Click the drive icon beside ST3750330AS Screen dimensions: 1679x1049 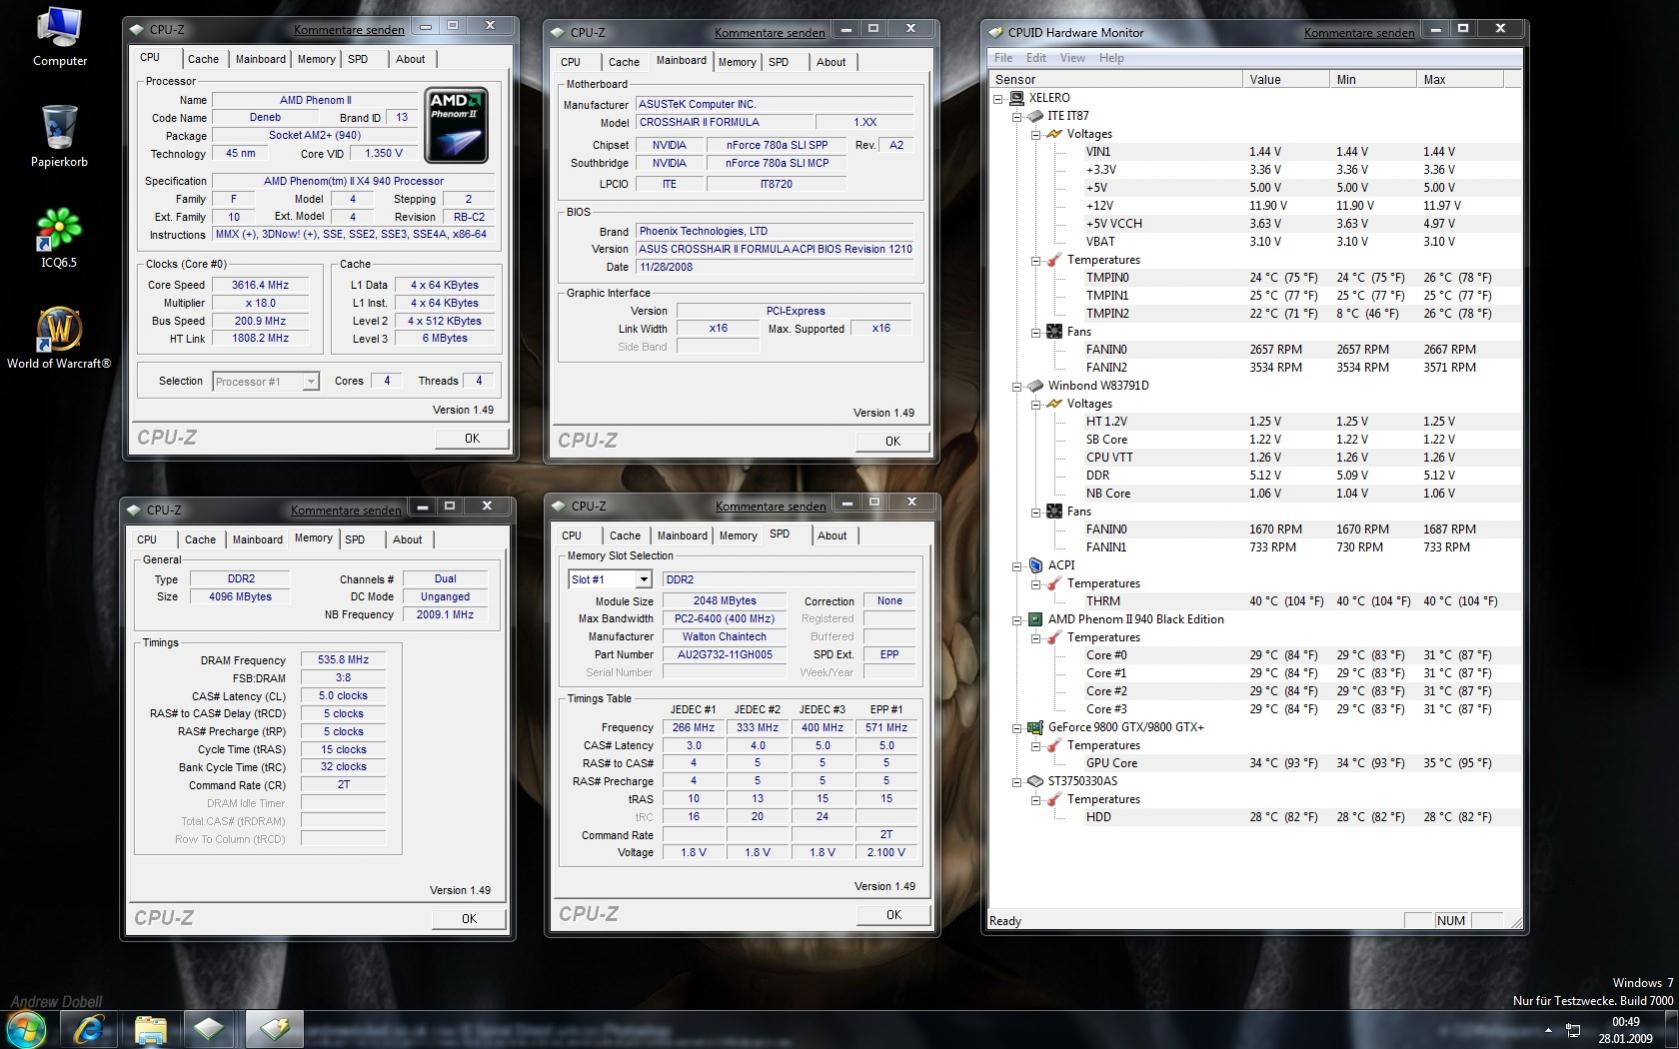1035,782
